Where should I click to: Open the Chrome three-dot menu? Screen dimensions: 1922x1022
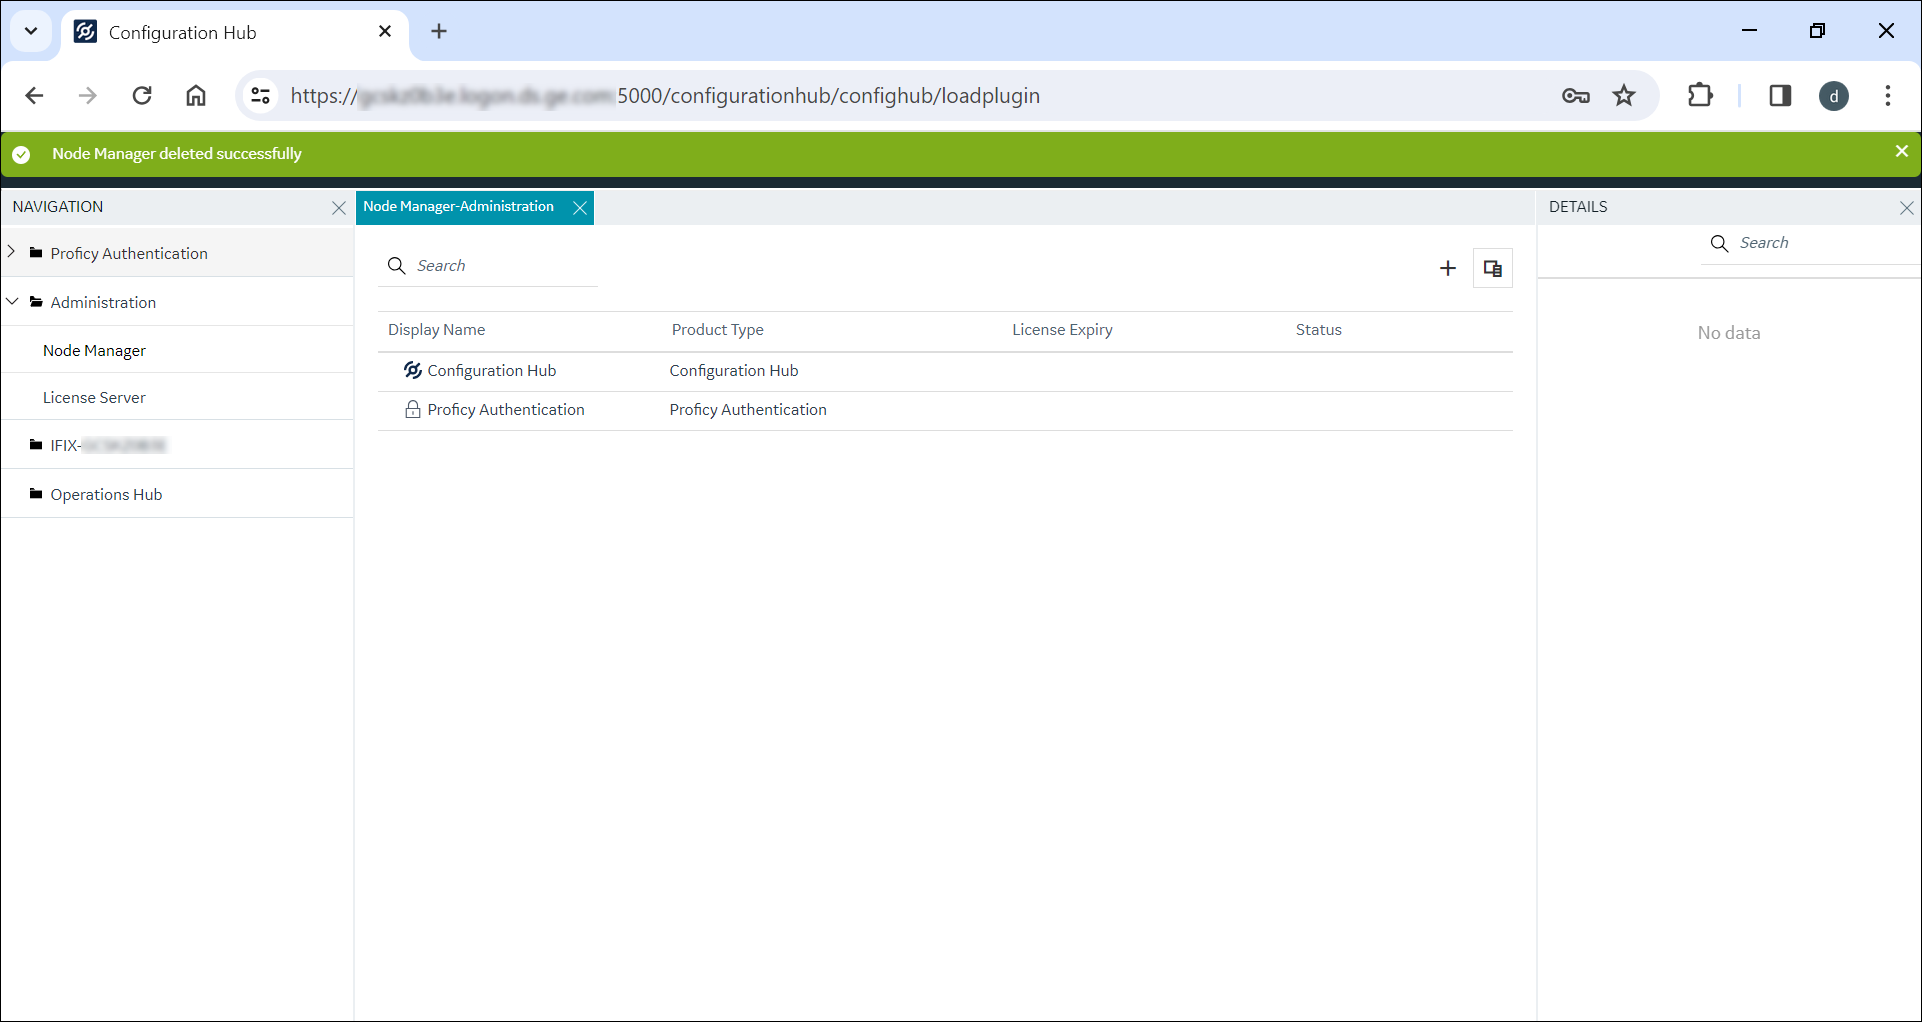click(1888, 96)
